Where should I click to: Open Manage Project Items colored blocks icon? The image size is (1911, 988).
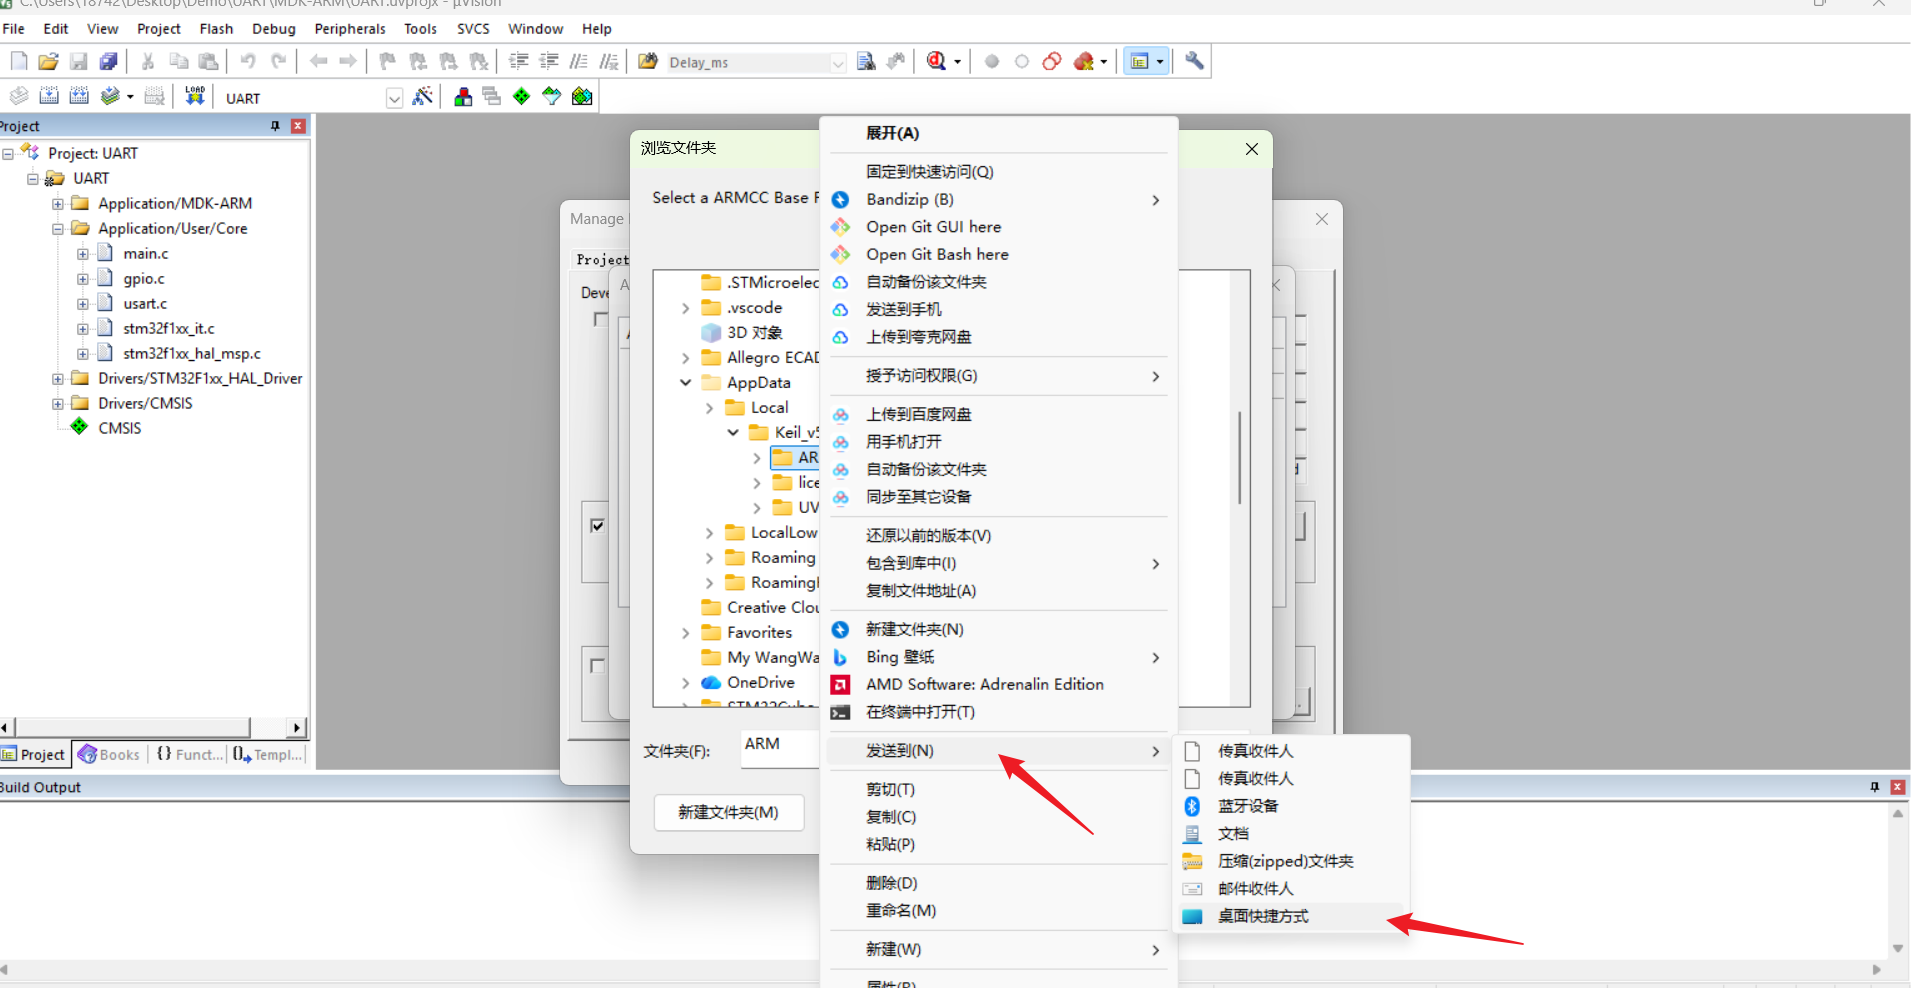click(463, 97)
